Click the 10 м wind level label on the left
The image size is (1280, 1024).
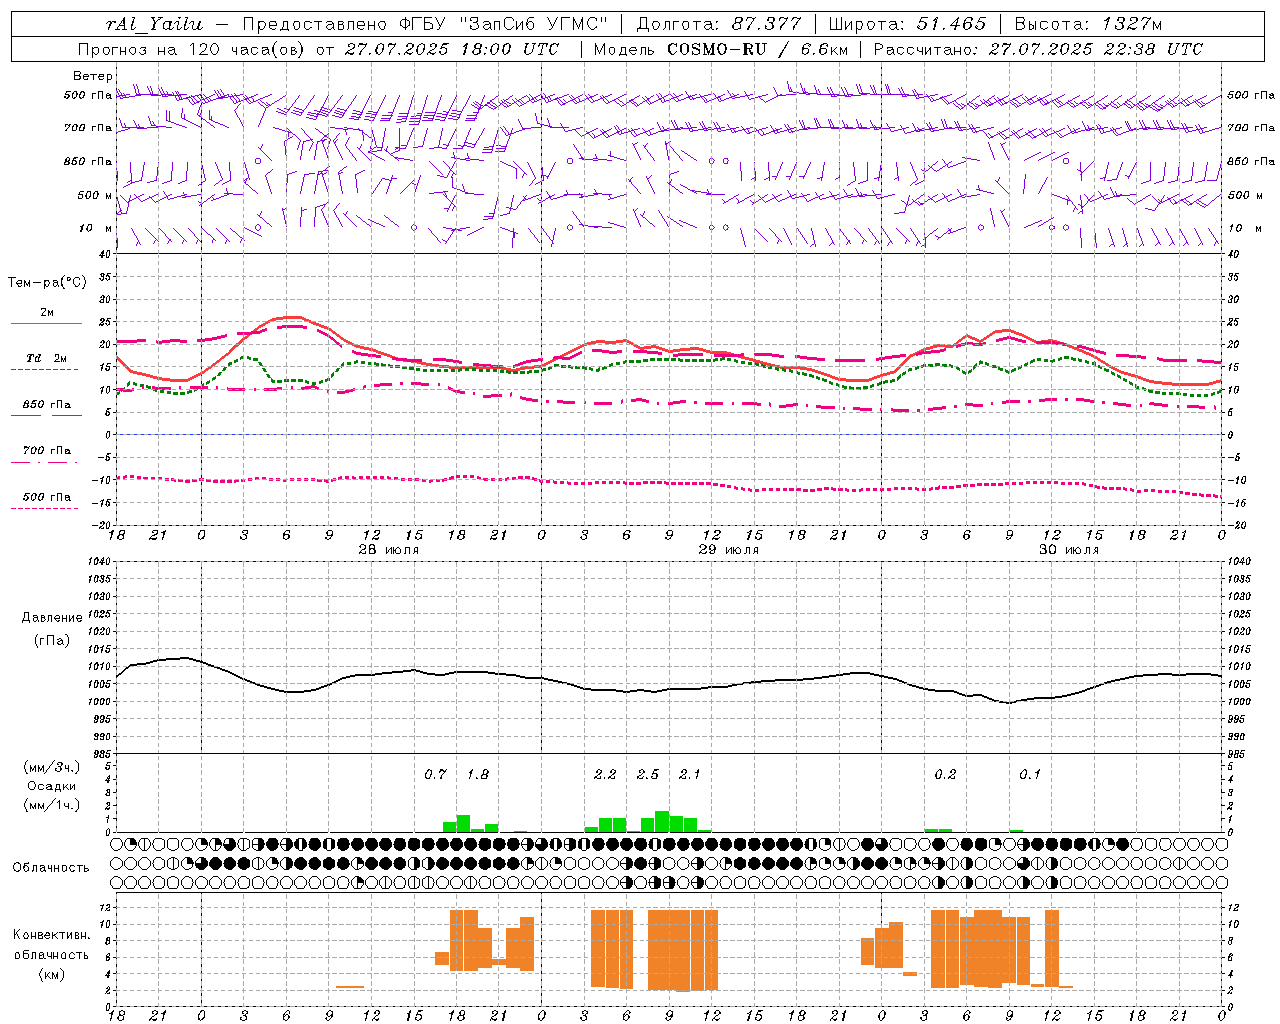point(96,228)
